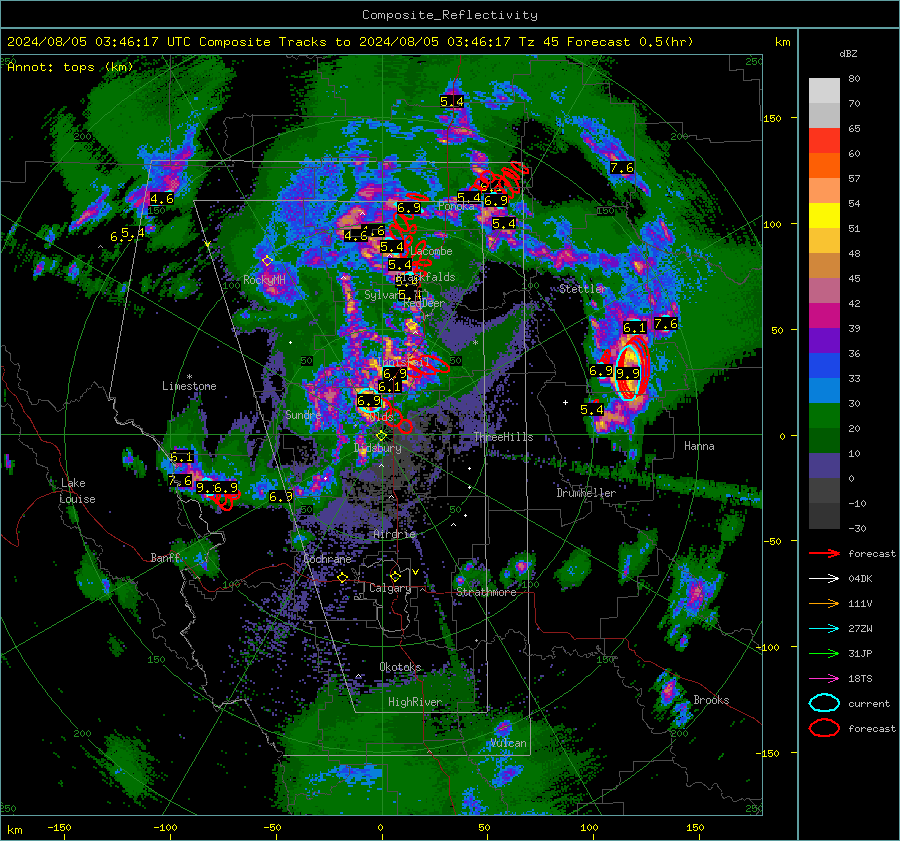The width and height of the screenshot is (900, 841).
Task: Click the yellow diamond marker below Cochrane
Action: pos(343,578)
